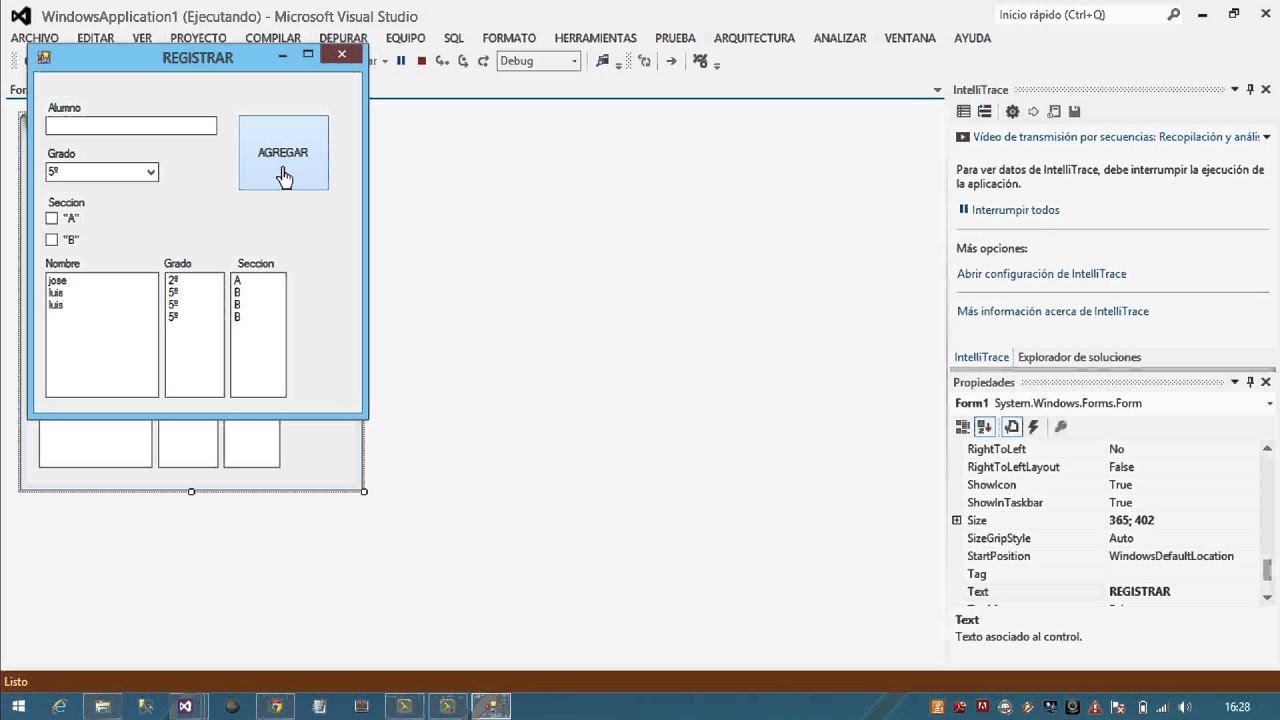Click the Step Into toolbar icon
The width and height of the screenshot is (1280, 720).
442,61
